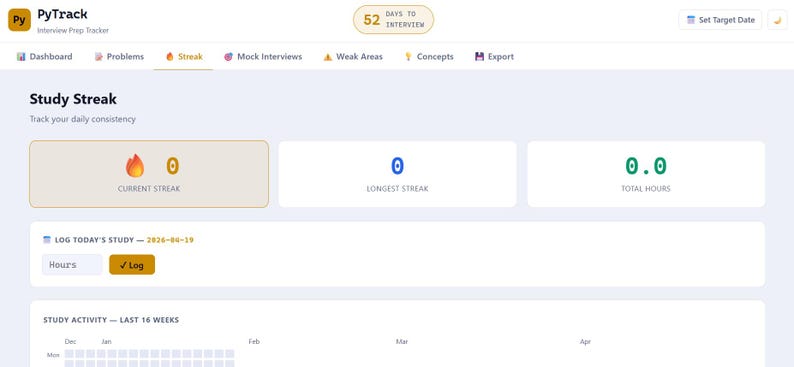
Task: Switch to the Problems tab
Action: coord(120,57)
